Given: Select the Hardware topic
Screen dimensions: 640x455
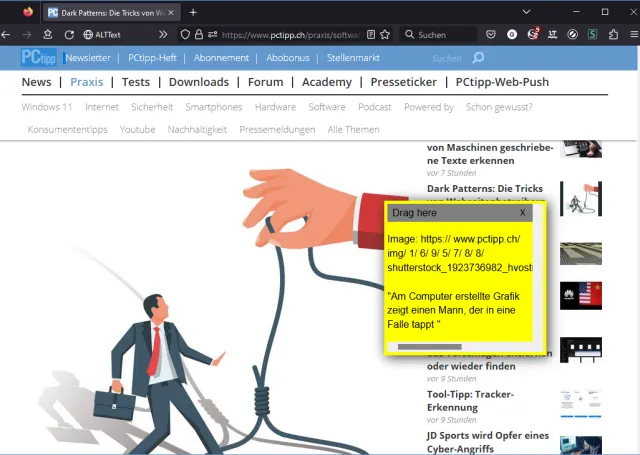Looking at the screenshot, I should point(275,107).
